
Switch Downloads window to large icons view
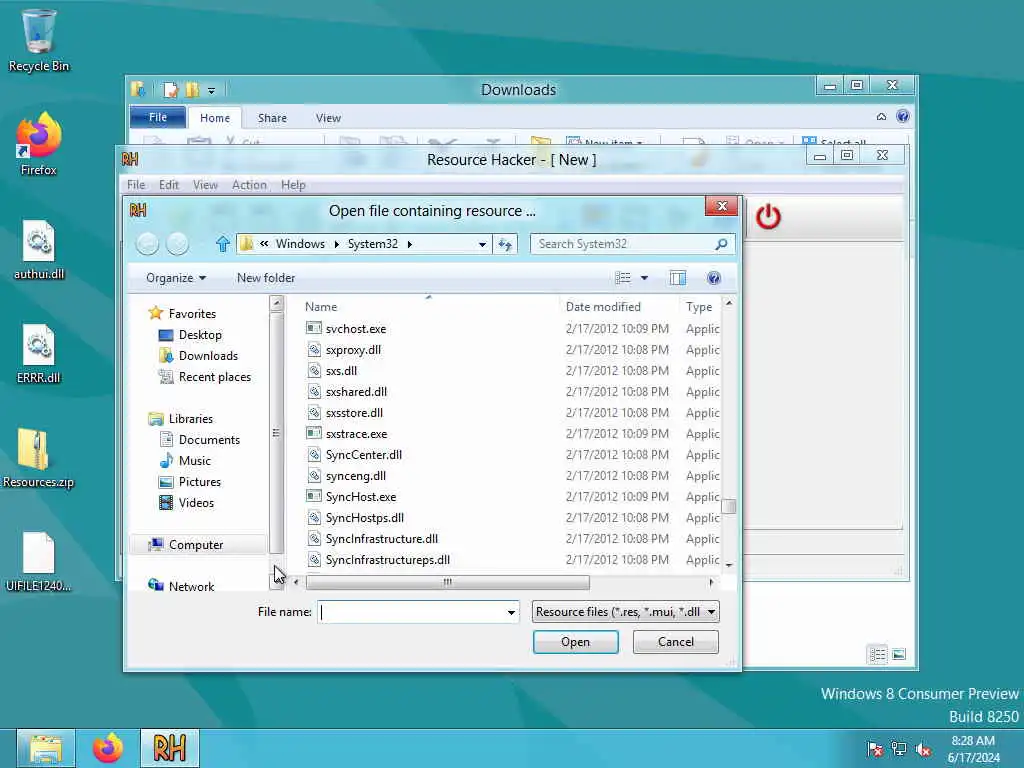(899, 654)
